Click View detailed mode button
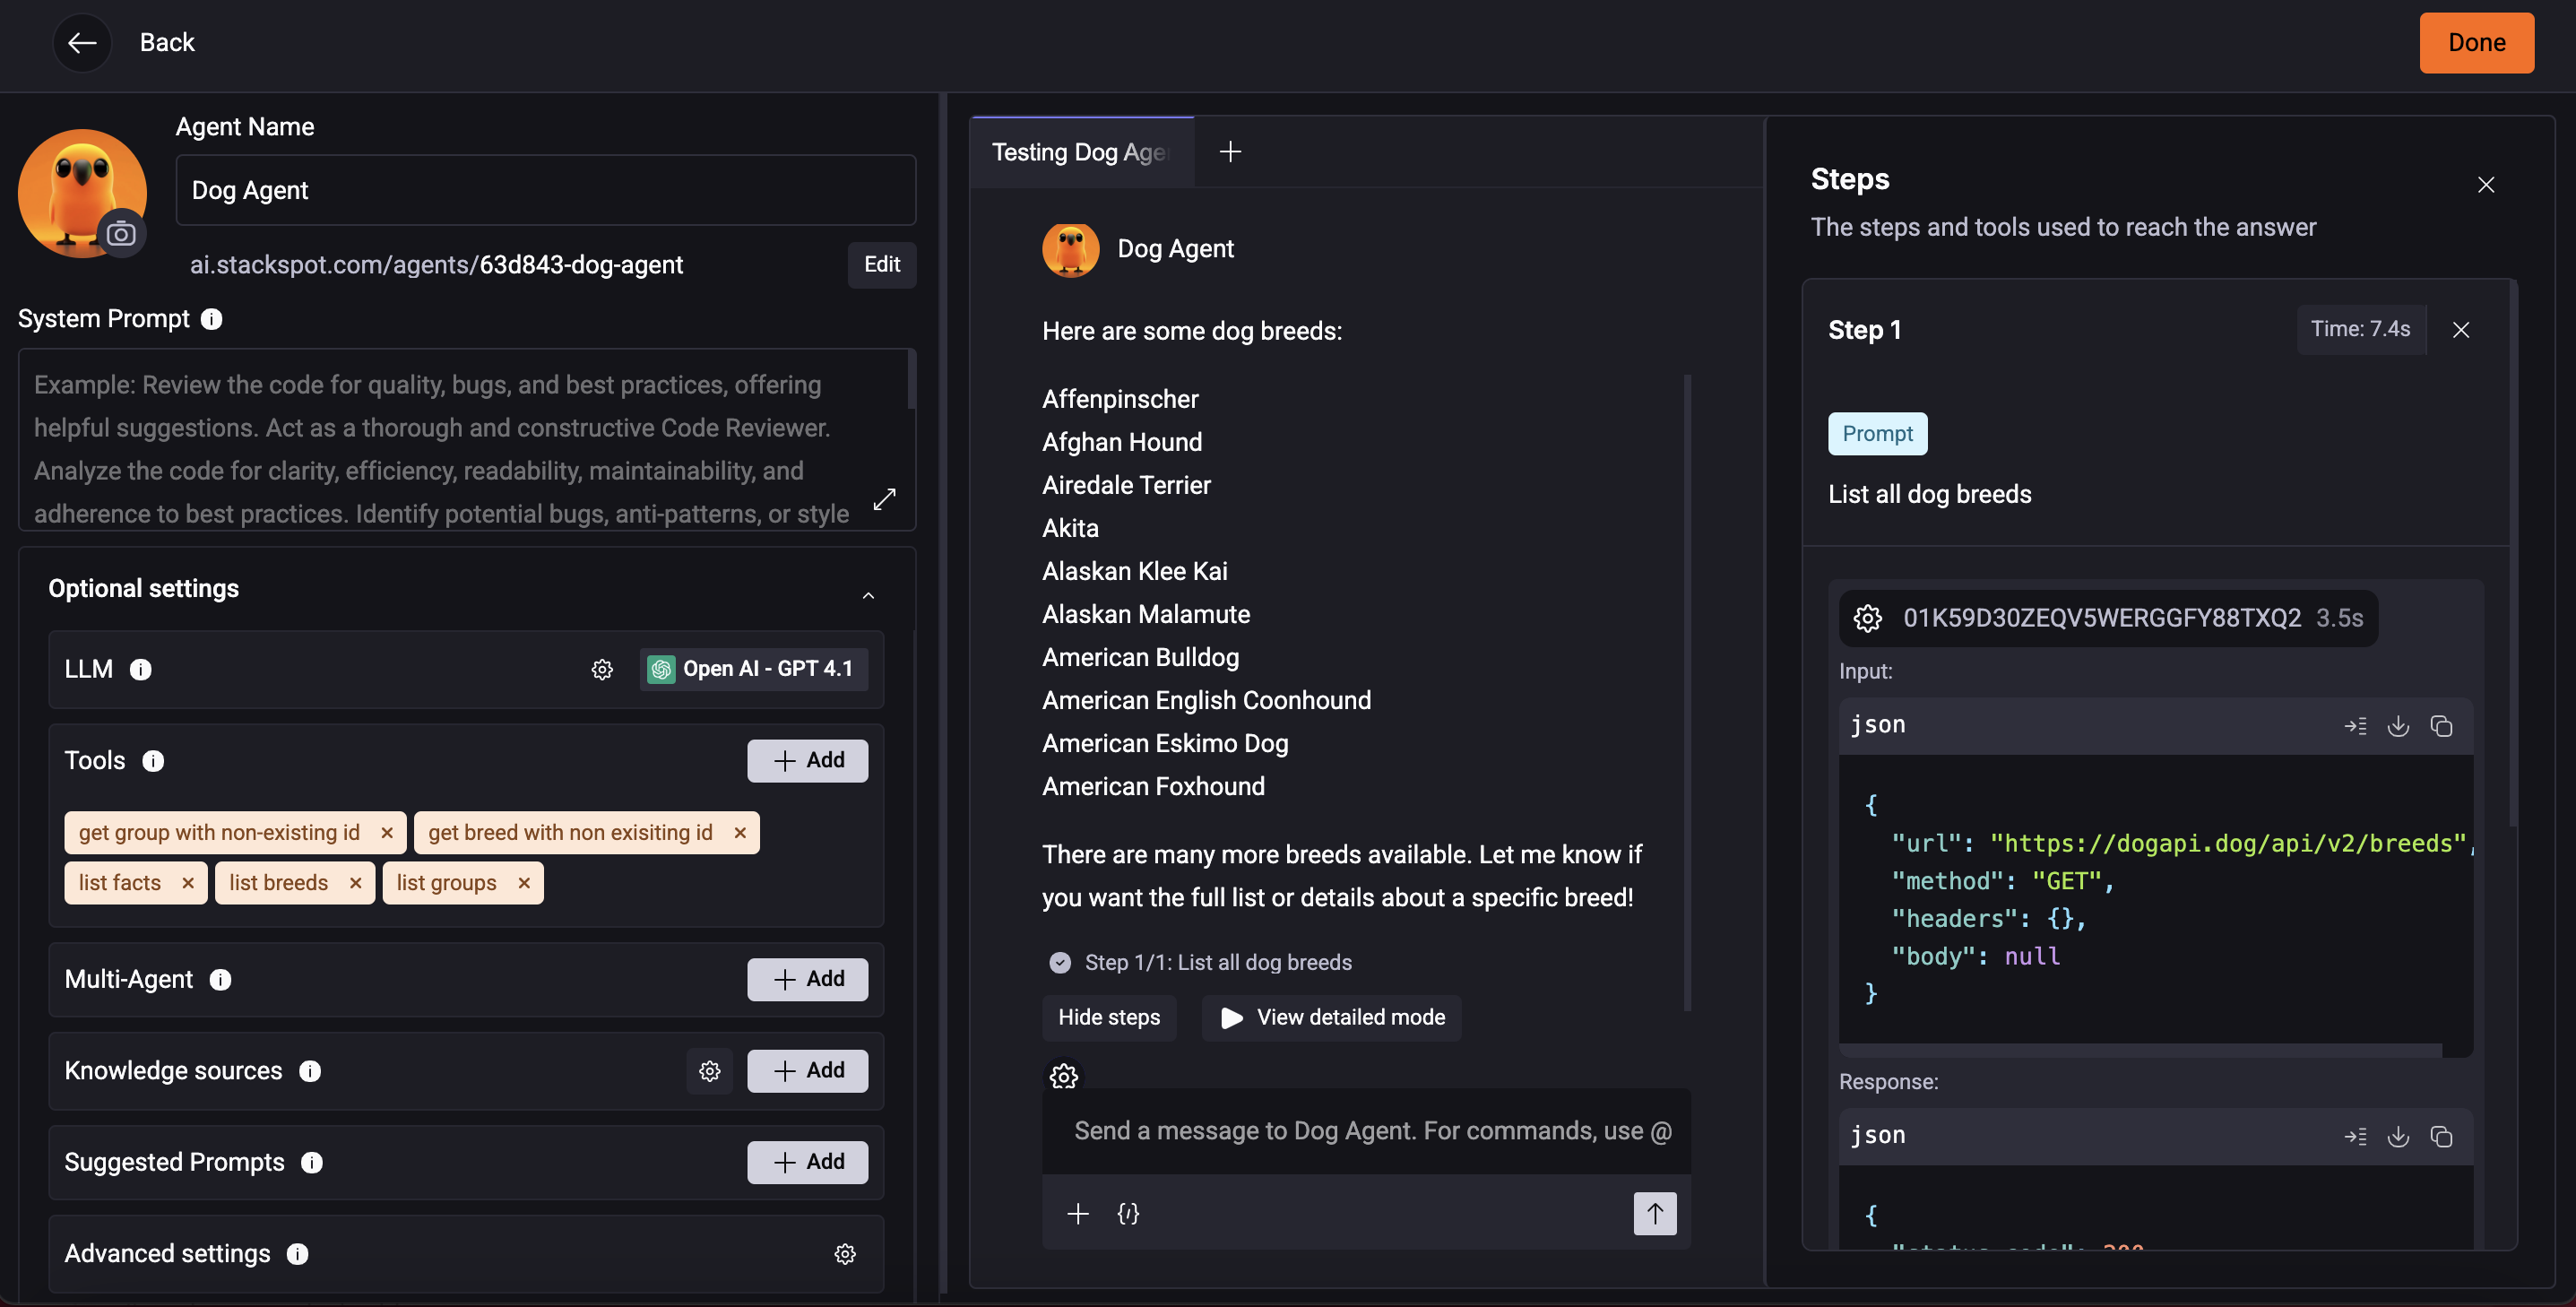2576x1307 pixels. [x=1331, y=1017]
